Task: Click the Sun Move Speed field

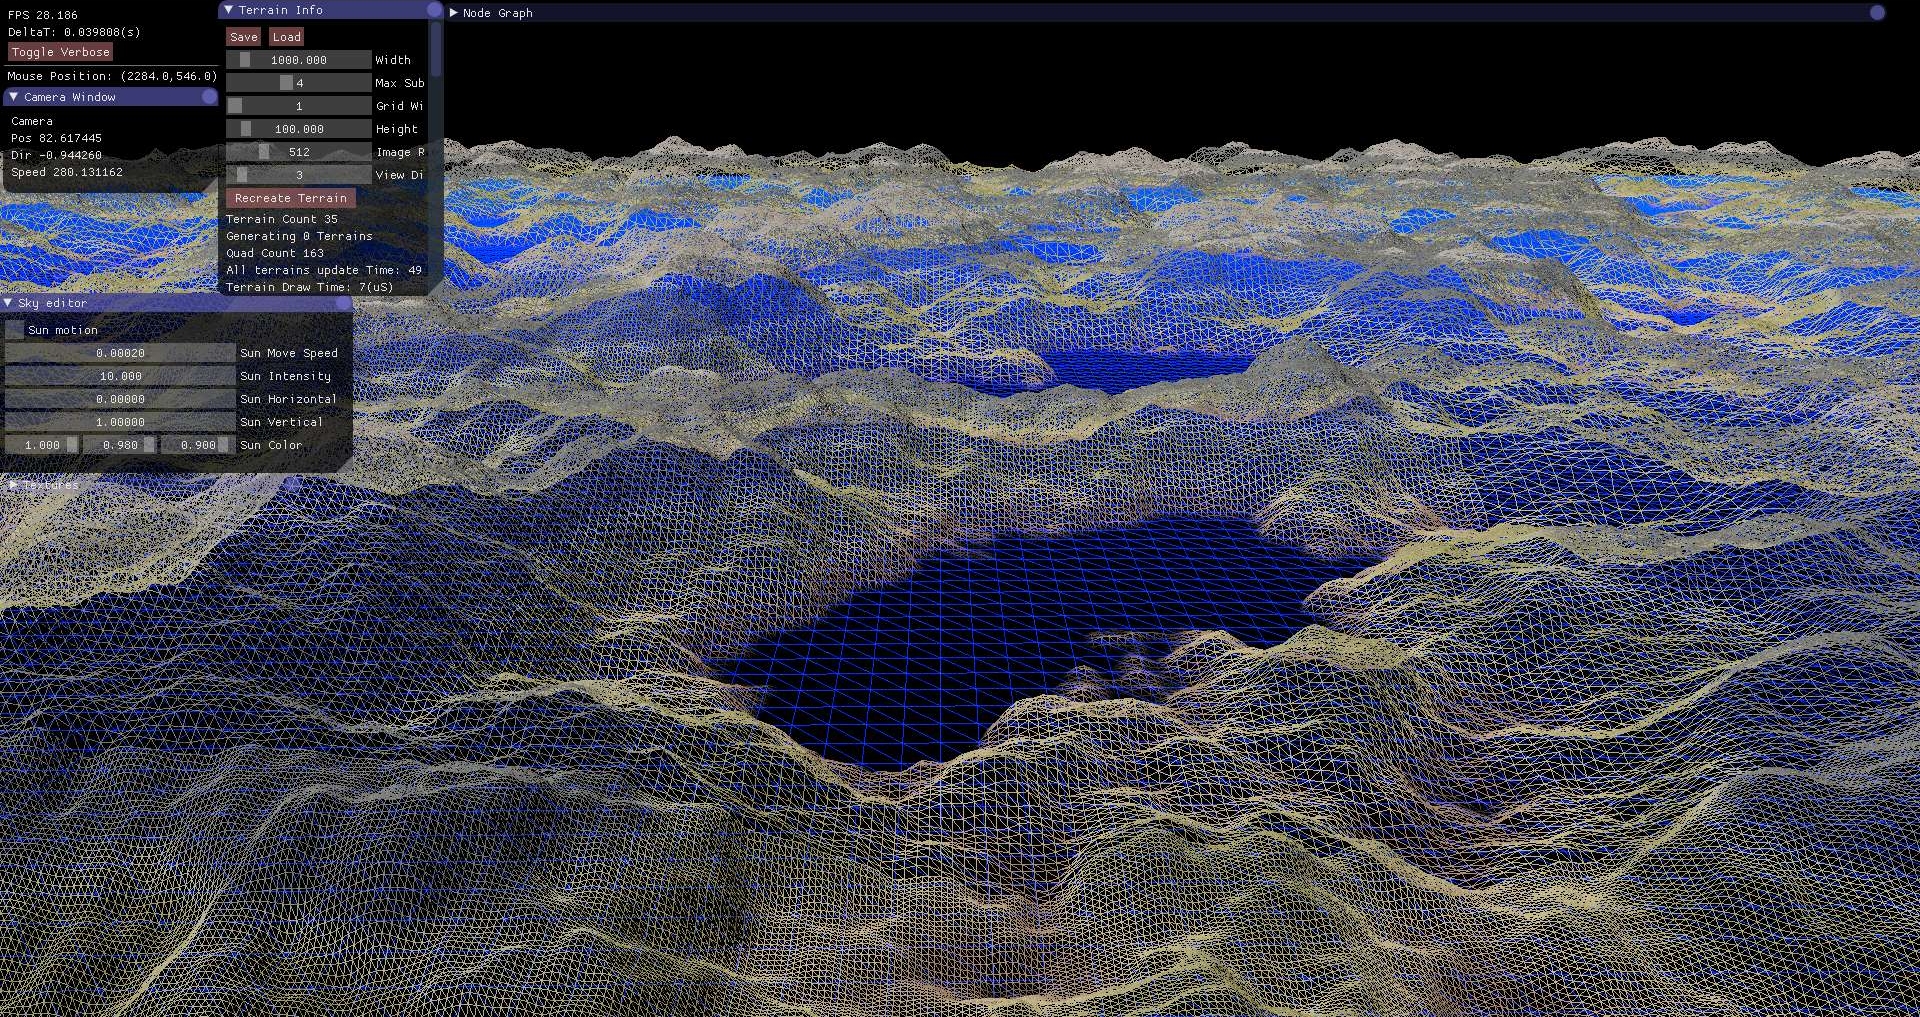Action: [x=120, y=353]
